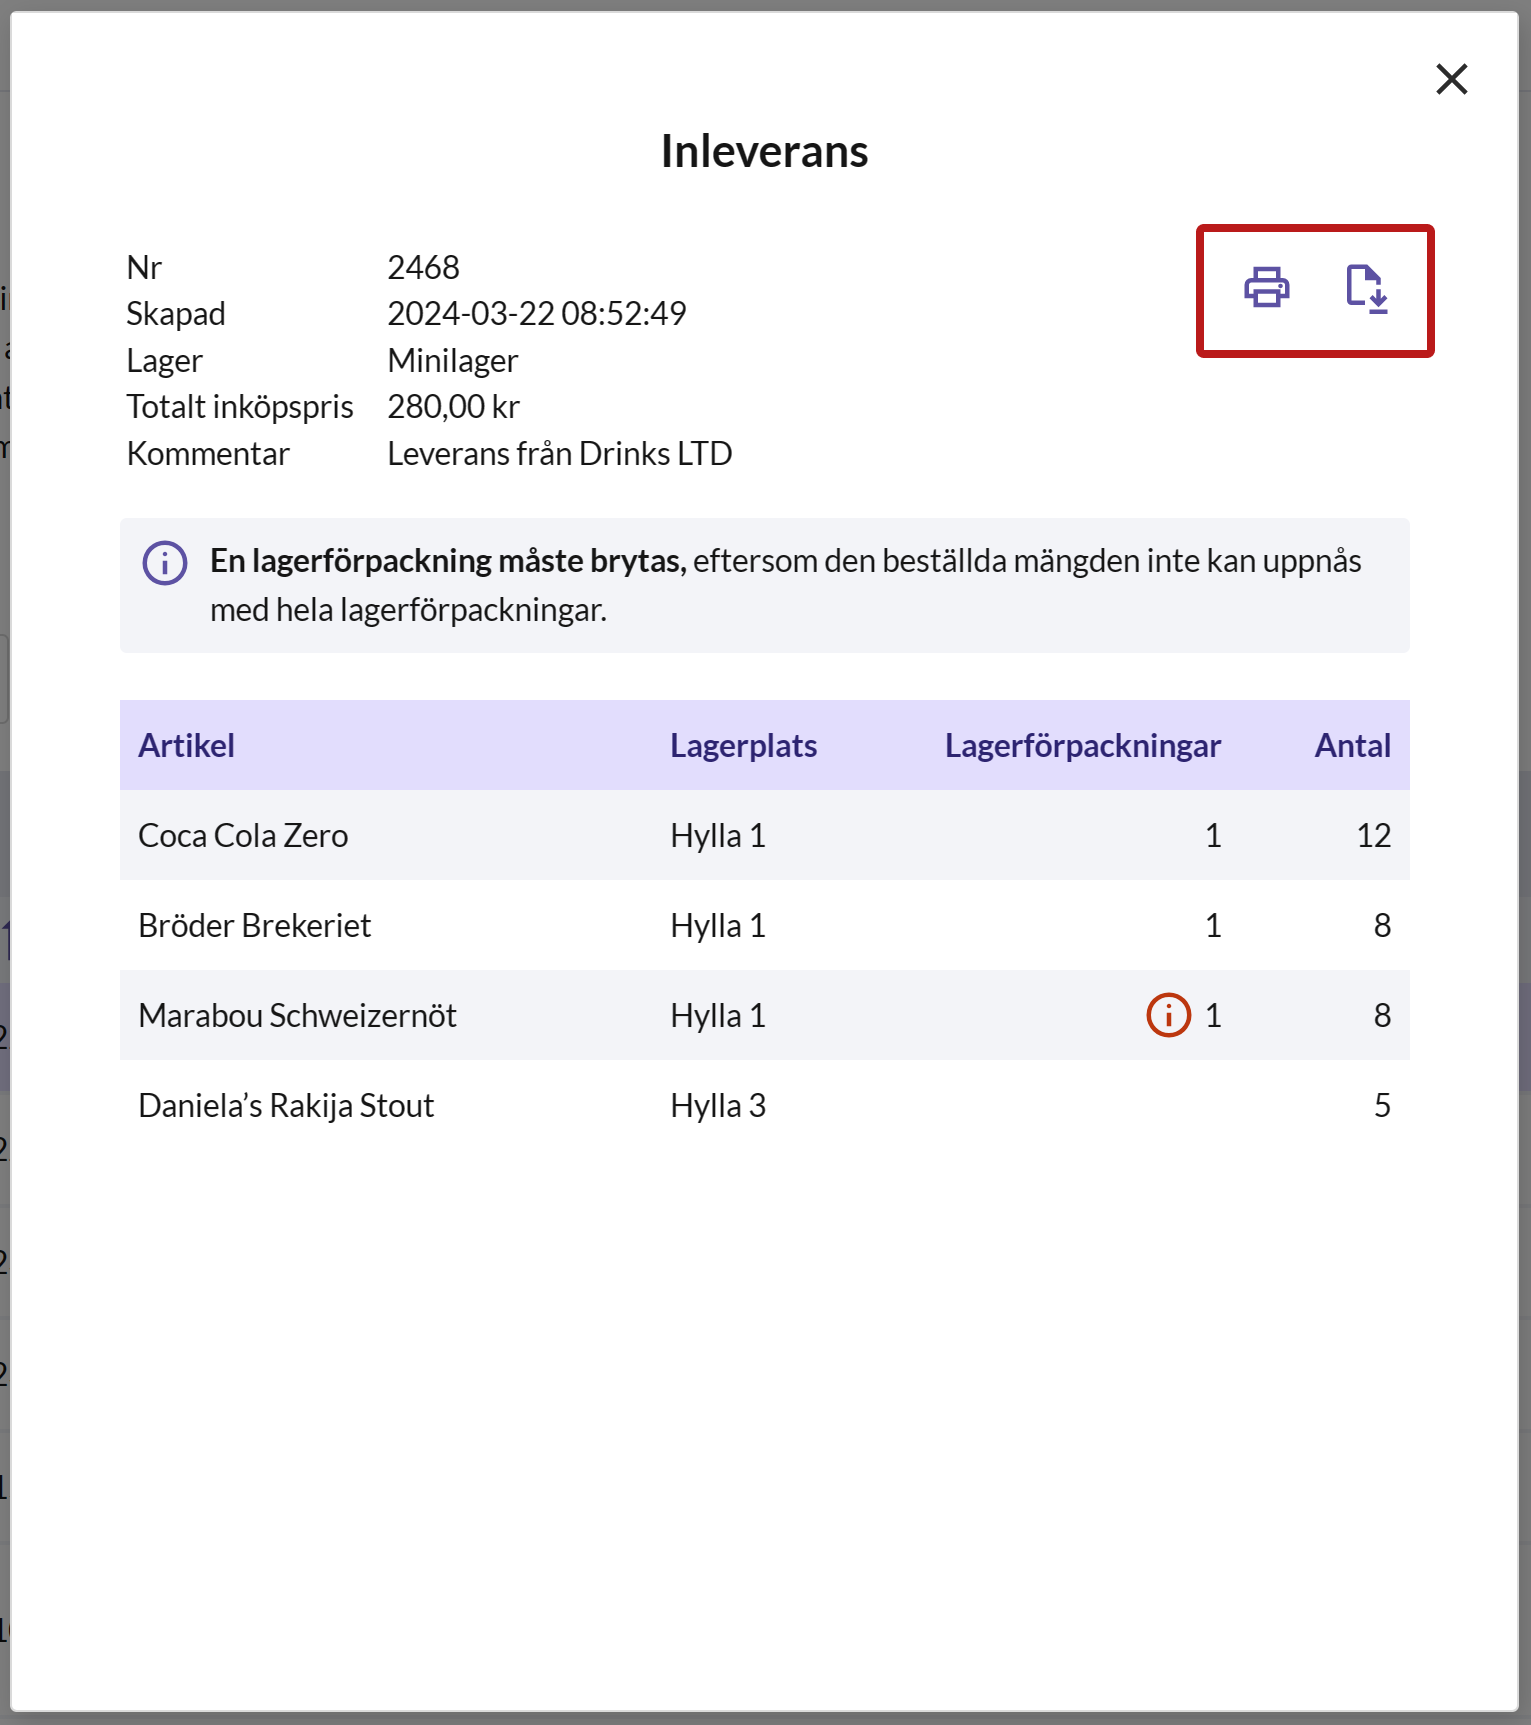
Task: Click the orange warning icon for Marabou Schweizernöt
Action: pos(1168,1015)
